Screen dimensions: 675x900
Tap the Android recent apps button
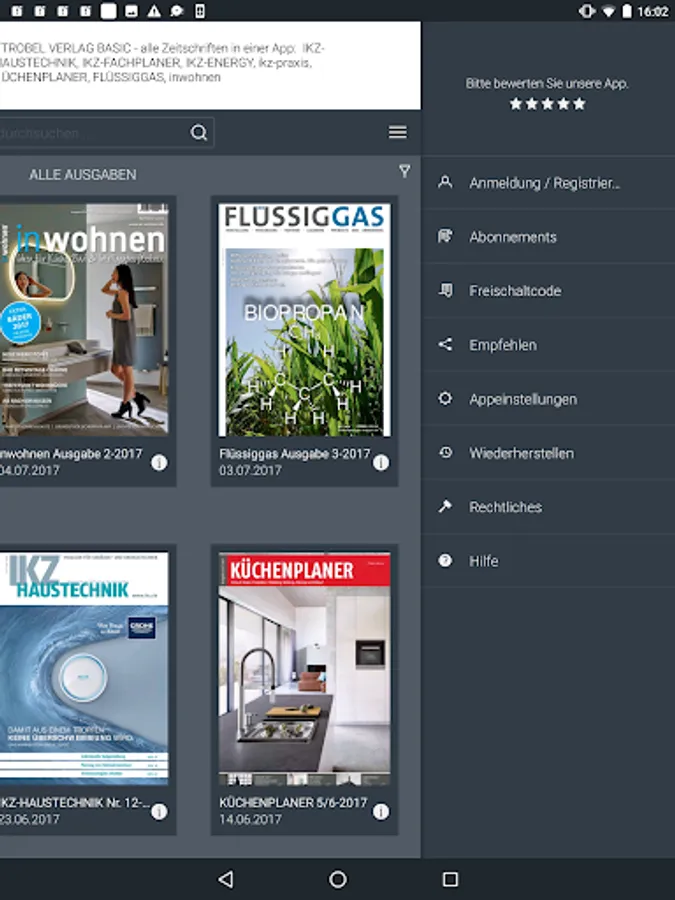pyautogui.click(x=451, y=879)
